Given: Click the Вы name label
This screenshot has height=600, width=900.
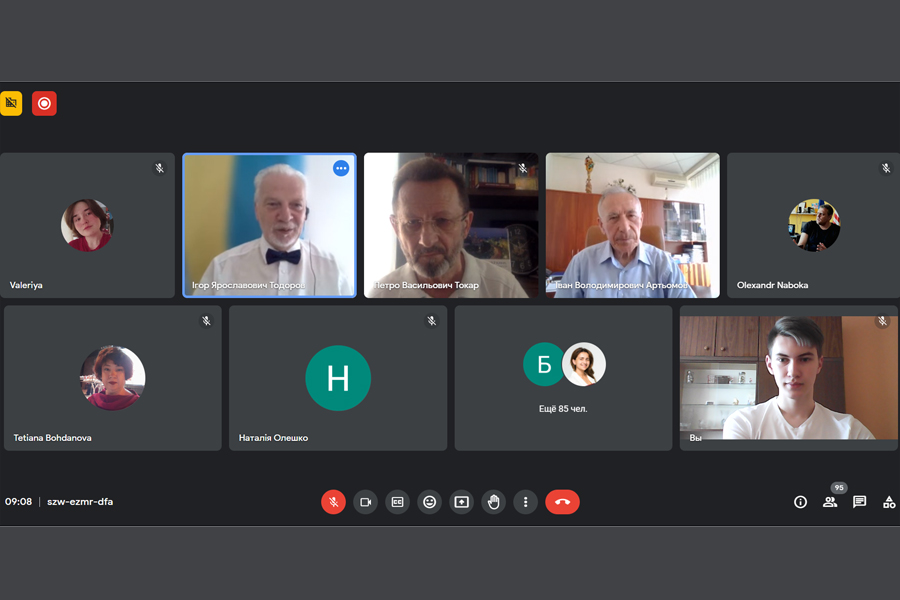Looking at the screenshot, I should pos(696,438).
